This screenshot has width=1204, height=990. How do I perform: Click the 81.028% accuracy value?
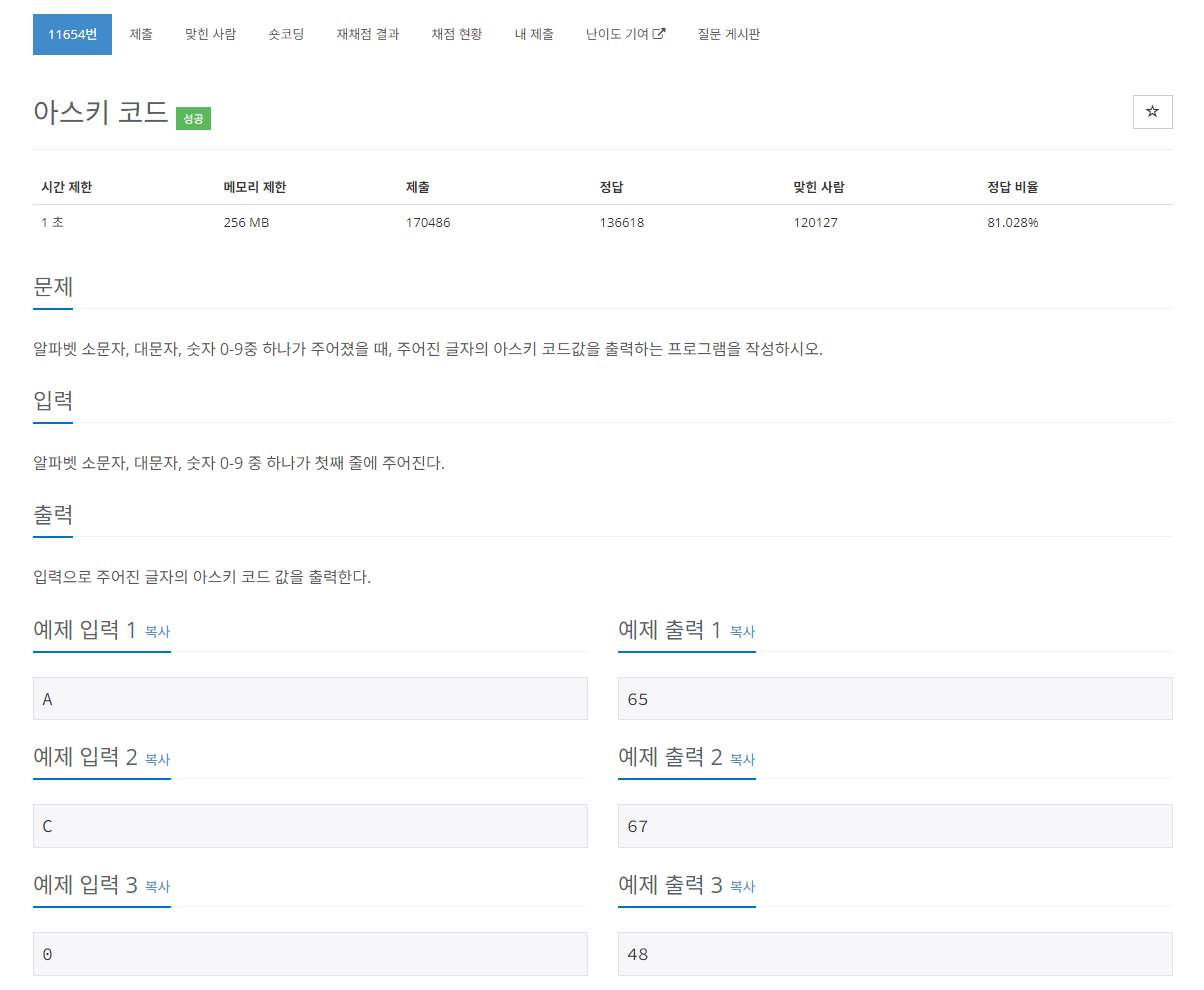tap(1013, 222)
